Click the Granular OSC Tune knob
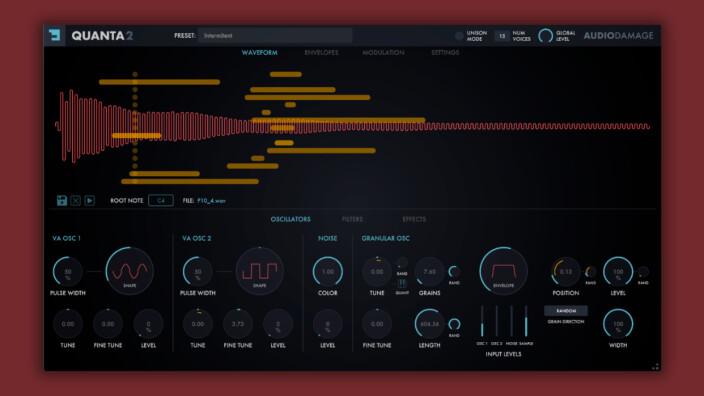Screen dimensions: 704x396 [377, 272]
